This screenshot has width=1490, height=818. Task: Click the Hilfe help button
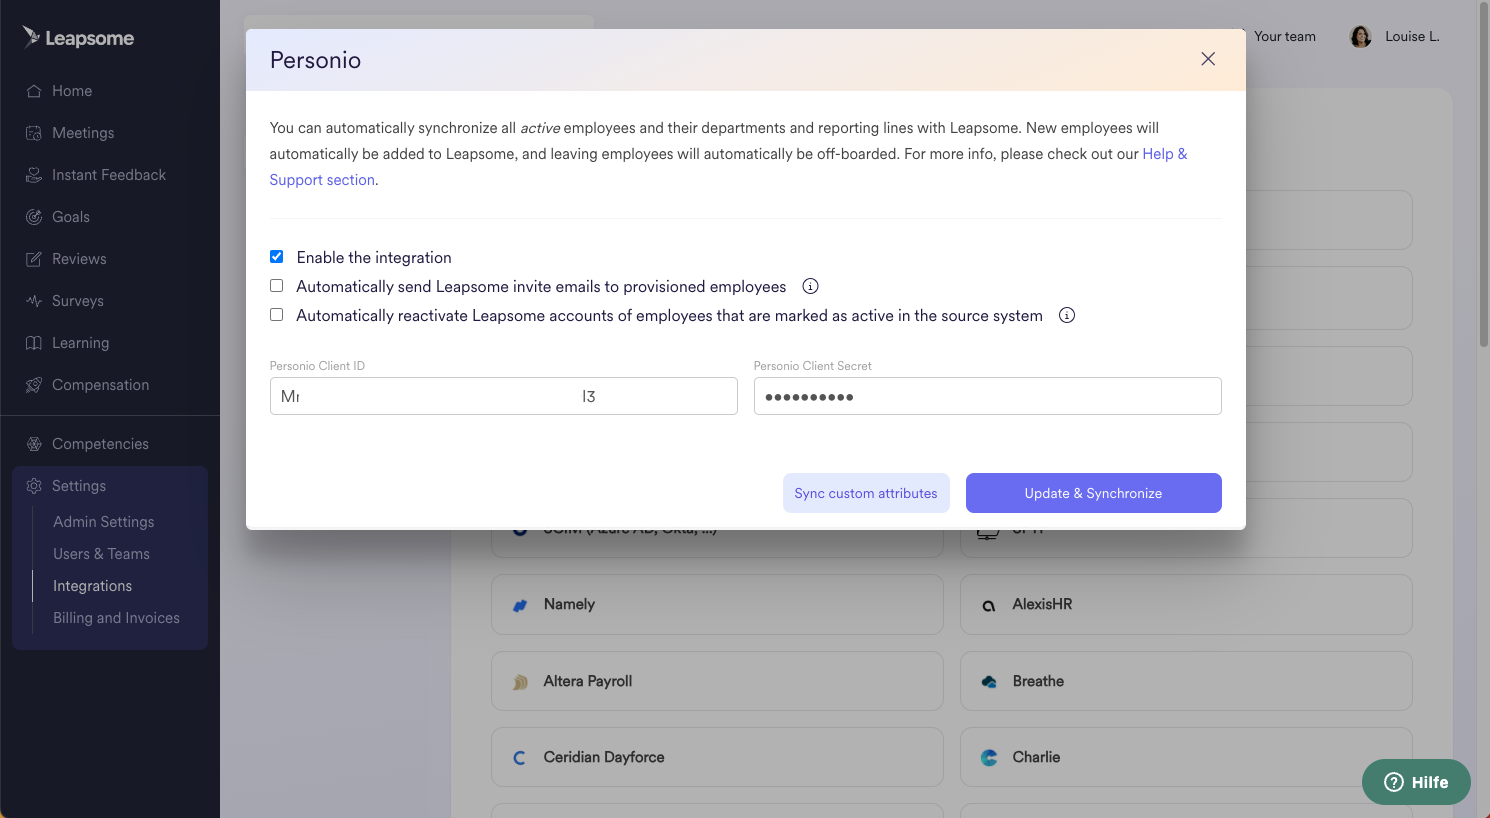(x=1416, y=782)
